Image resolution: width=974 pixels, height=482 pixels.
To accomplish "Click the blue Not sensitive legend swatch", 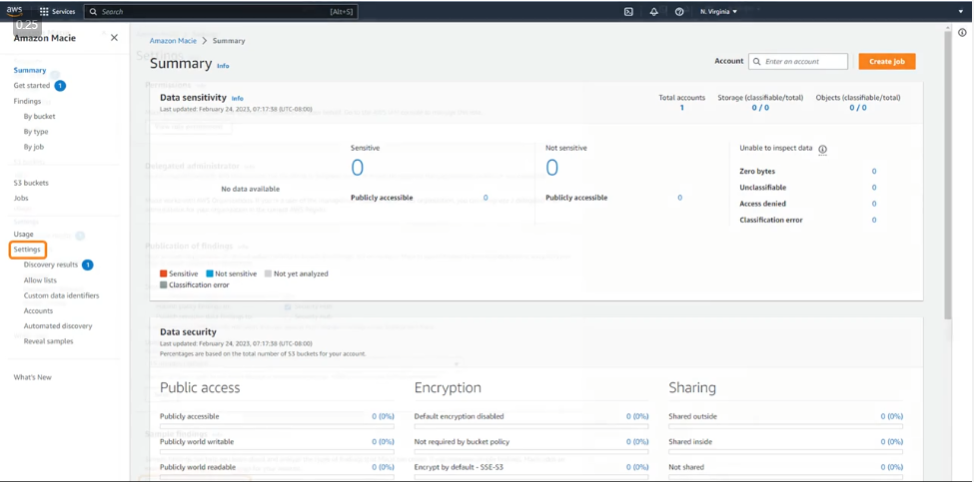I will point(210,274).
